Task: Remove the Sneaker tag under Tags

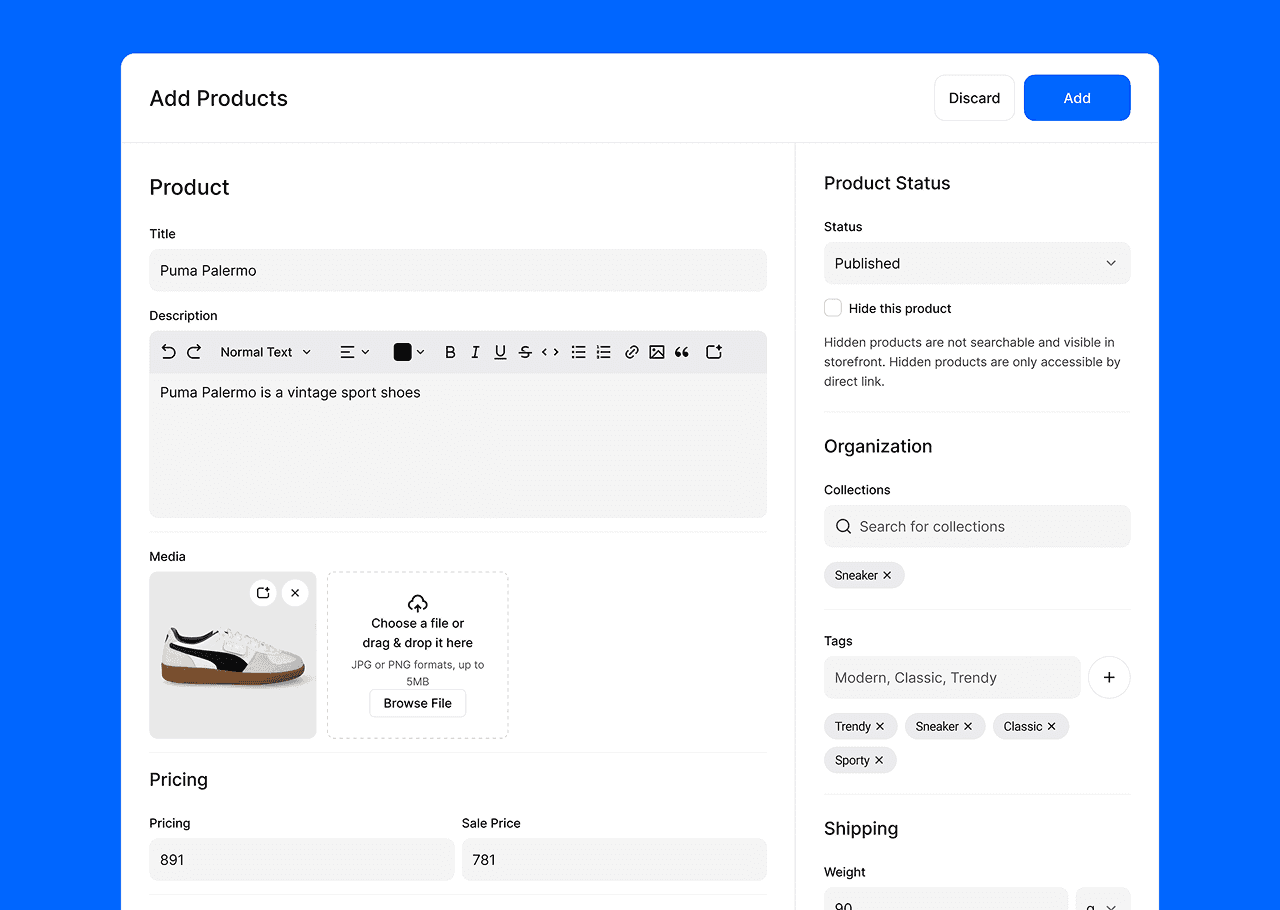Action: [968, 726]
